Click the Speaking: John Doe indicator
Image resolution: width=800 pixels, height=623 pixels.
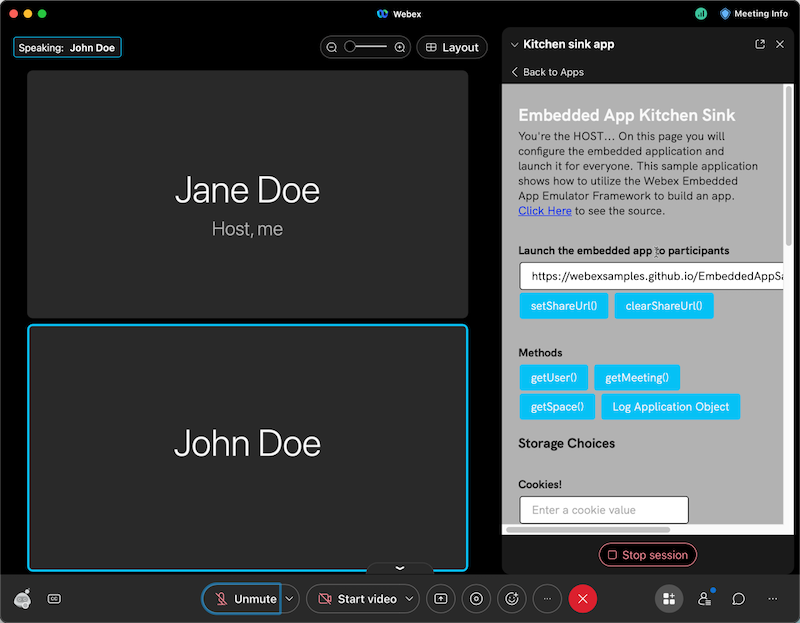[x=67, y=47]
